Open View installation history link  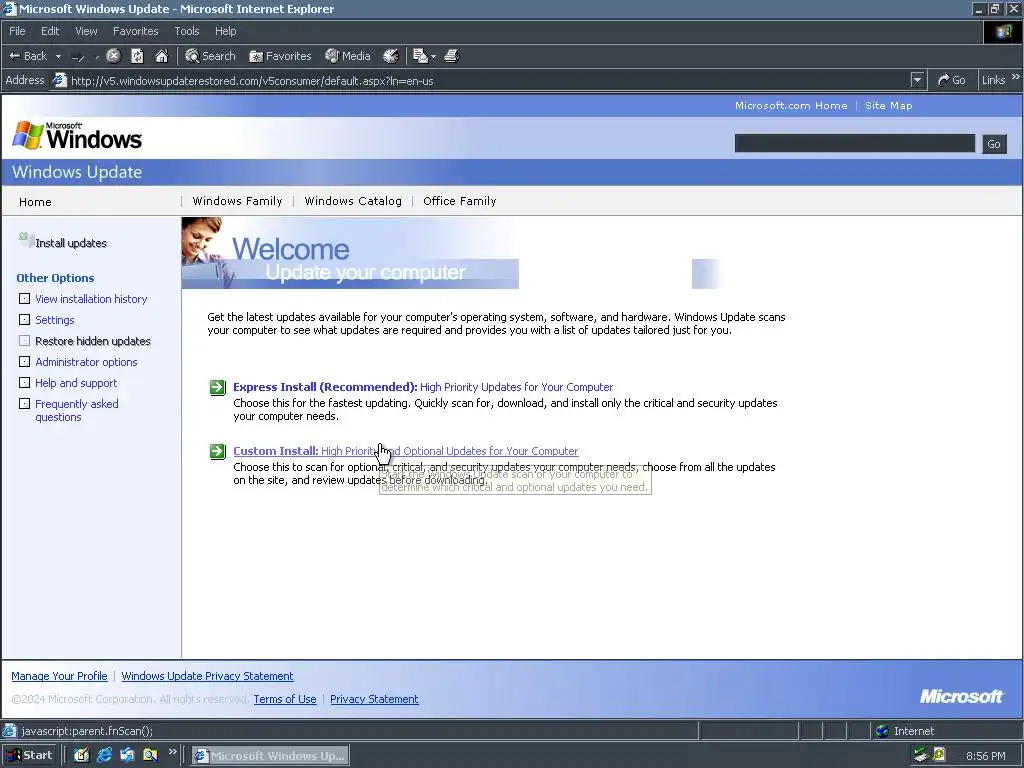pyautogui.click(x=91, y=299)
